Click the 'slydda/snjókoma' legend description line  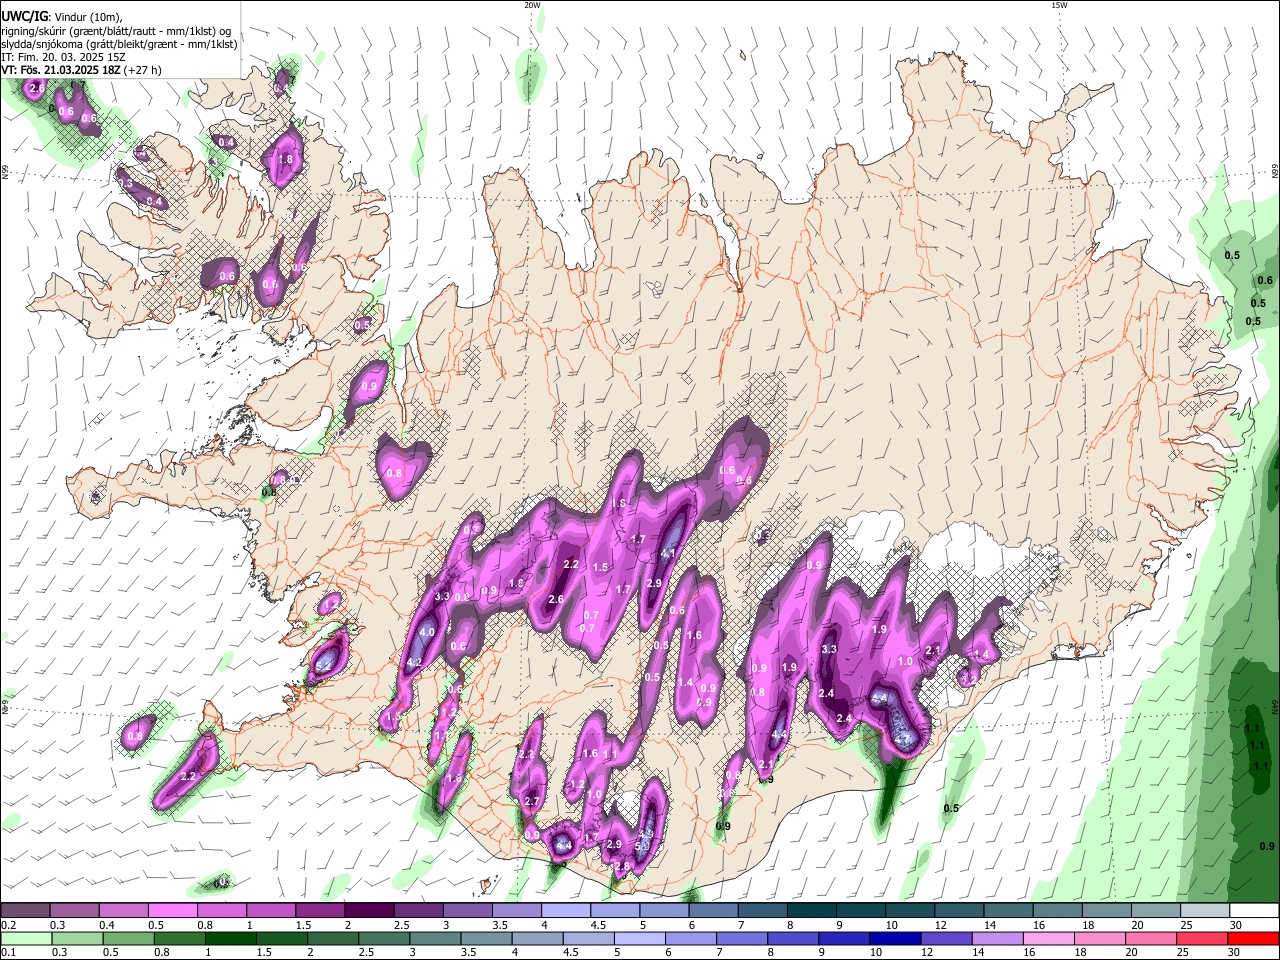[119, 44]
